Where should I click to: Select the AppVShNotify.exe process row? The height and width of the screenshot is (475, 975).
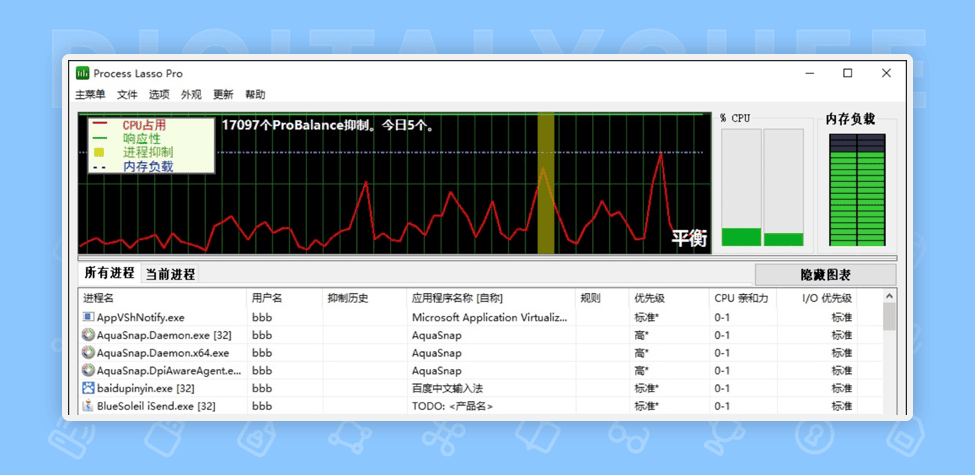480,317
